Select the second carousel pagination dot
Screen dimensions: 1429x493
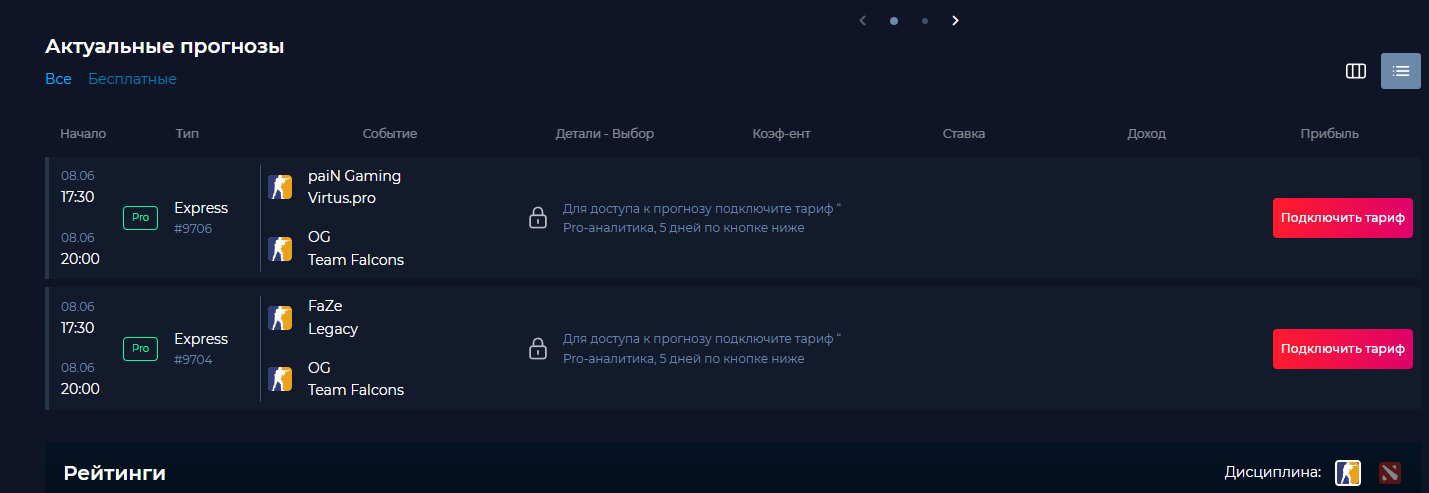[925, 20]
